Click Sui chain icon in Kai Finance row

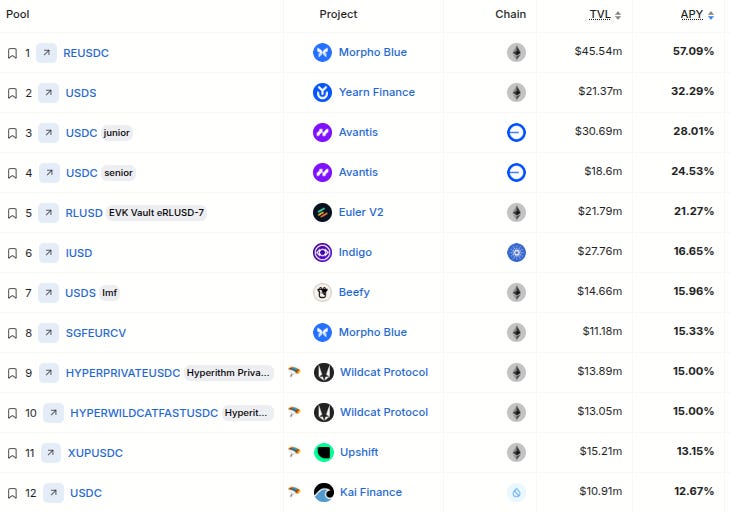(516, 492)
